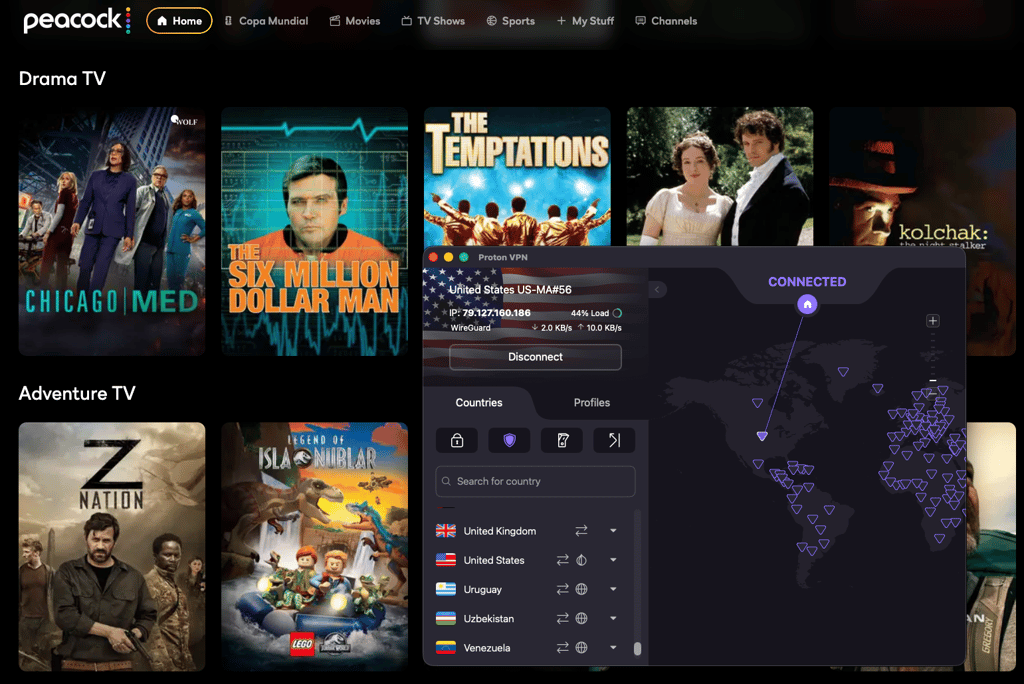This screenshot has height=684, width=1024.
Task: Click the globe icon for Venezuela
Action: click(x=581, y=647)
